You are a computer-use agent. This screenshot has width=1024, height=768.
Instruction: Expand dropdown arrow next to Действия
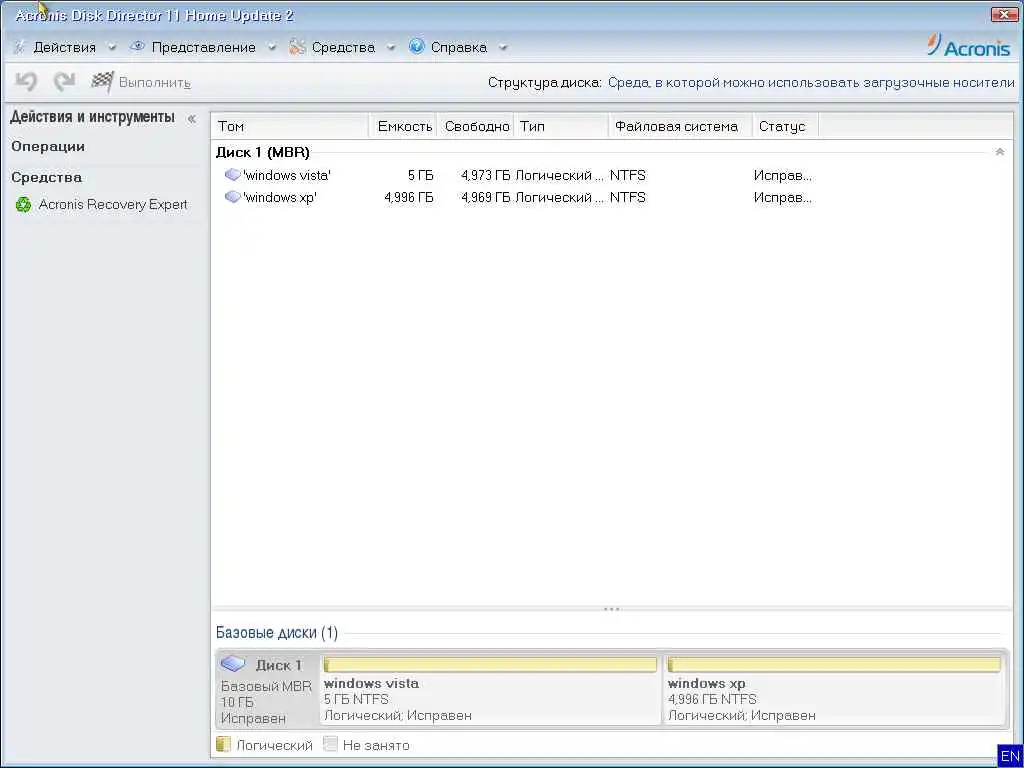pyautogui.click(x=112, y=48)
